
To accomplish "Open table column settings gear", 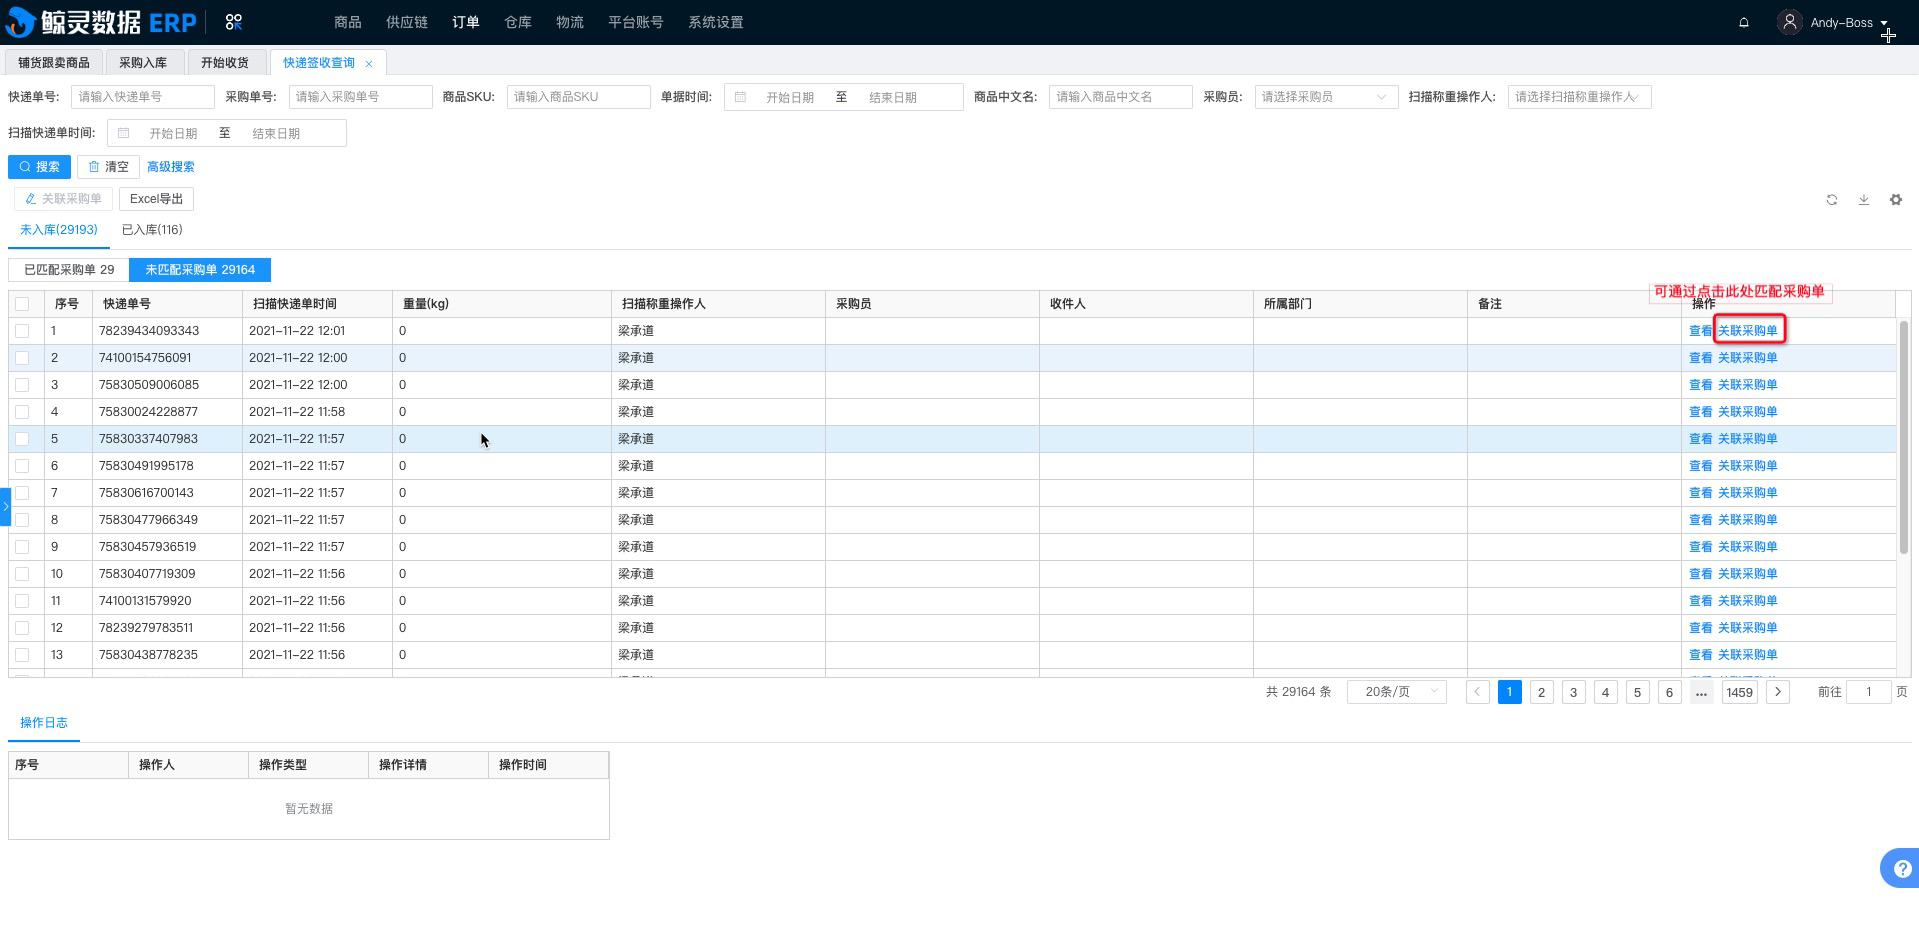I will tap(1896, 200).
